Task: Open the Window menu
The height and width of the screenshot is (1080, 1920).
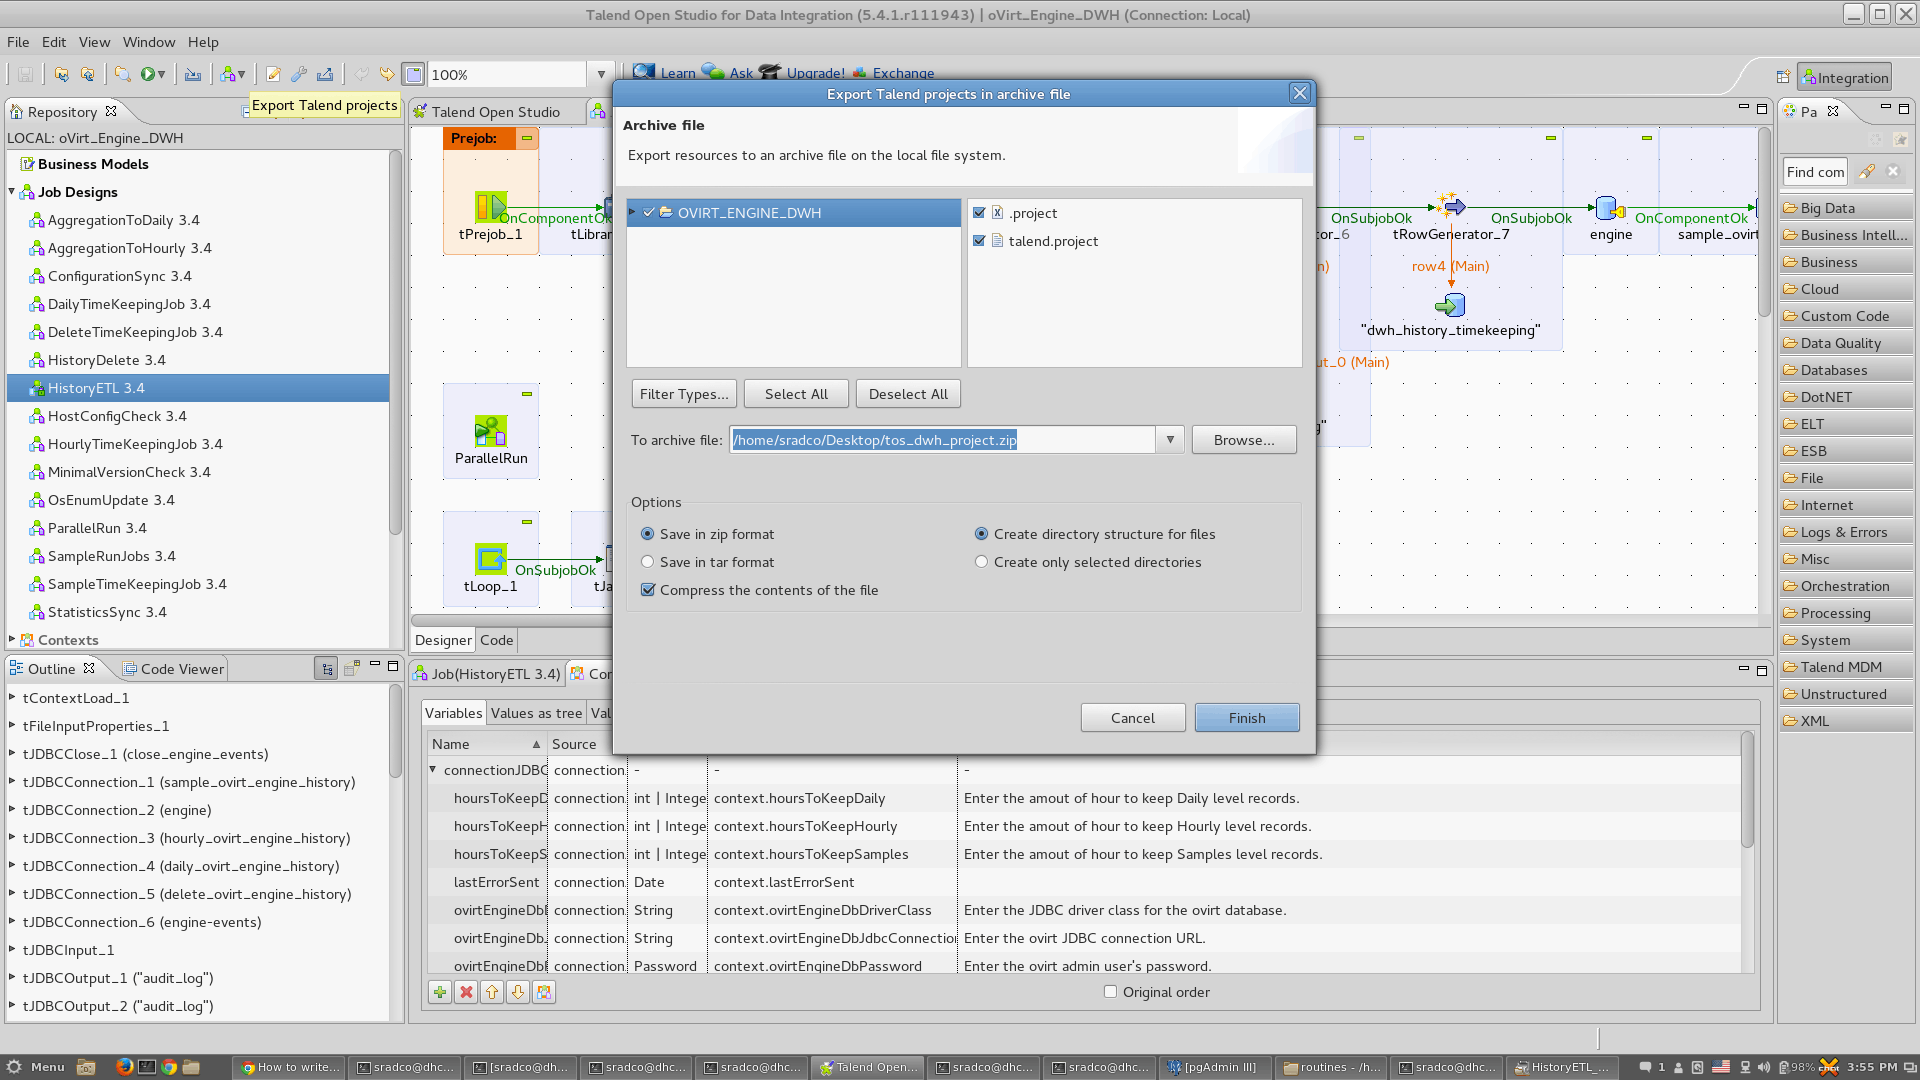Action: click(x=148, y=42)
